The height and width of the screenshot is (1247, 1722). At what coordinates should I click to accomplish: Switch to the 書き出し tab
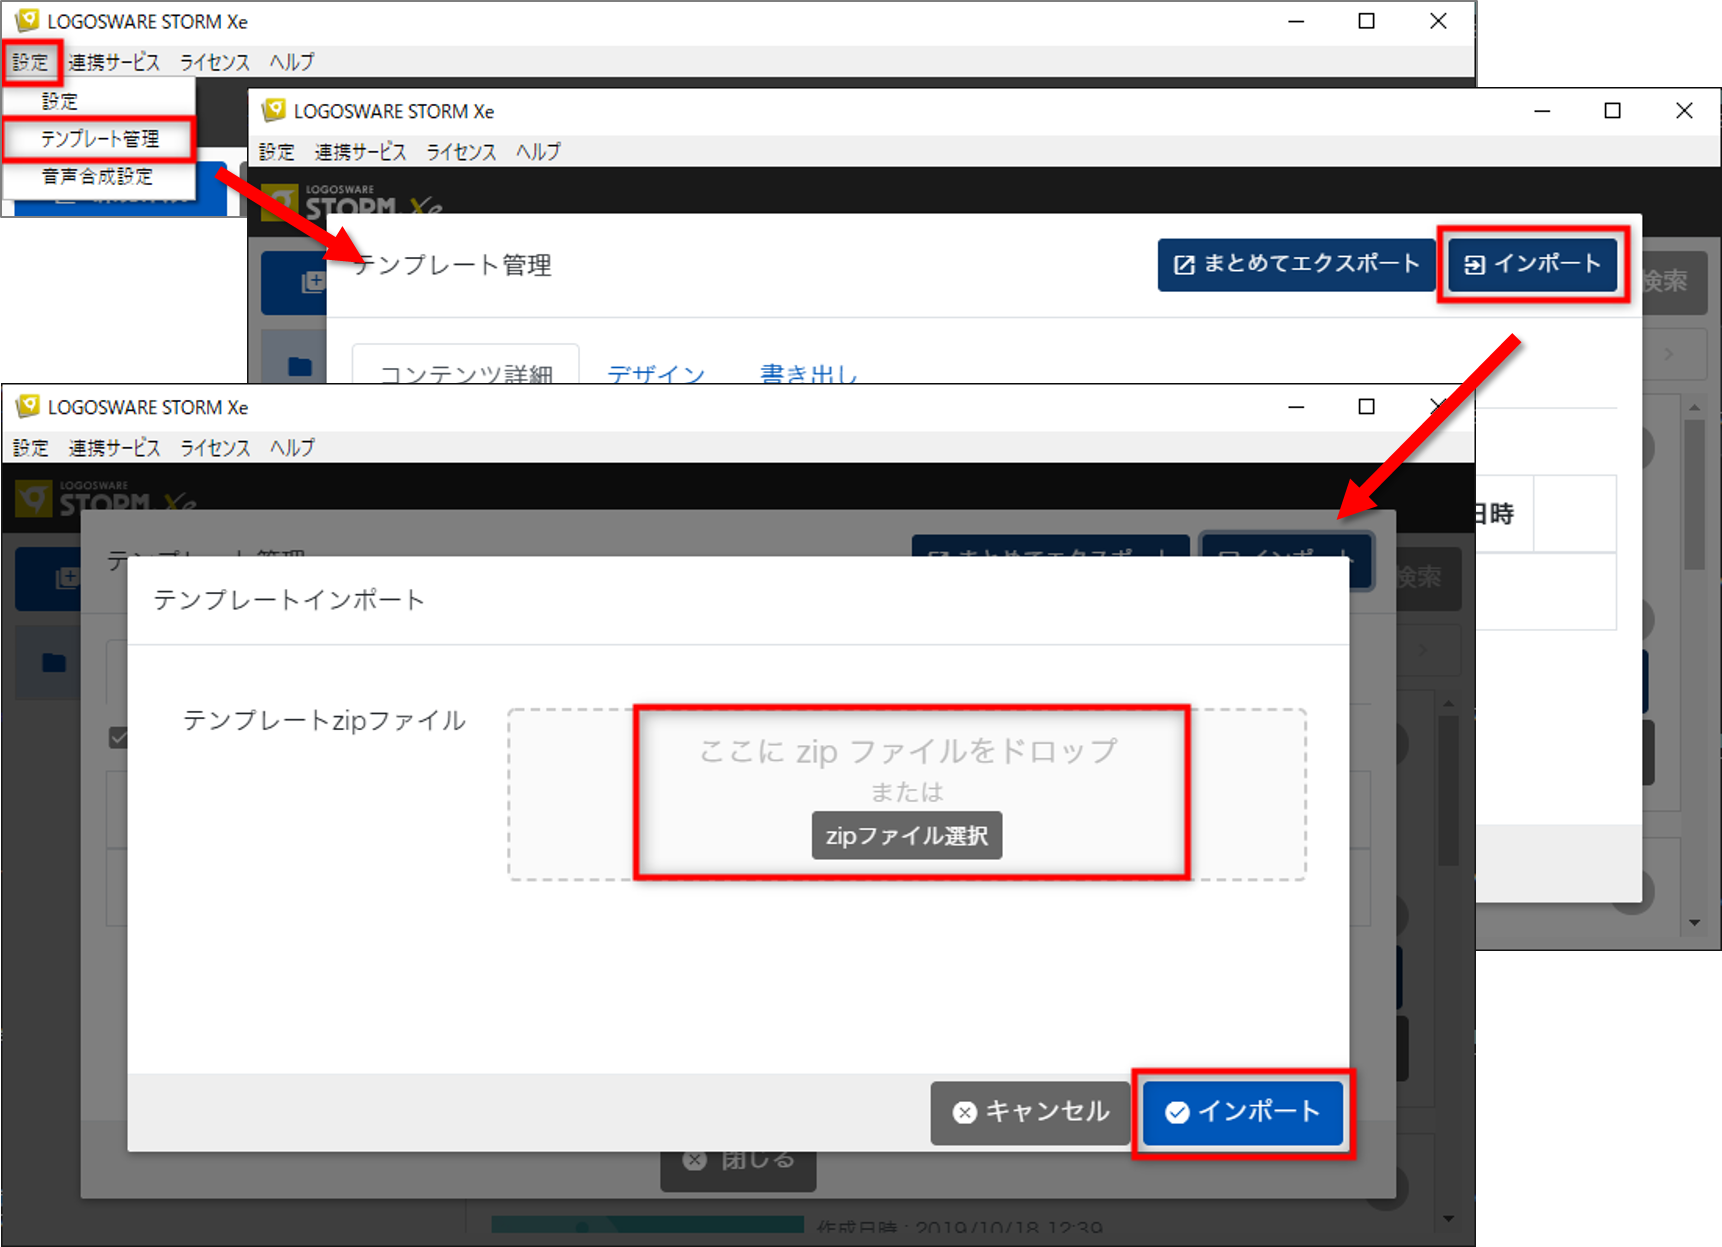coord(809,374)
